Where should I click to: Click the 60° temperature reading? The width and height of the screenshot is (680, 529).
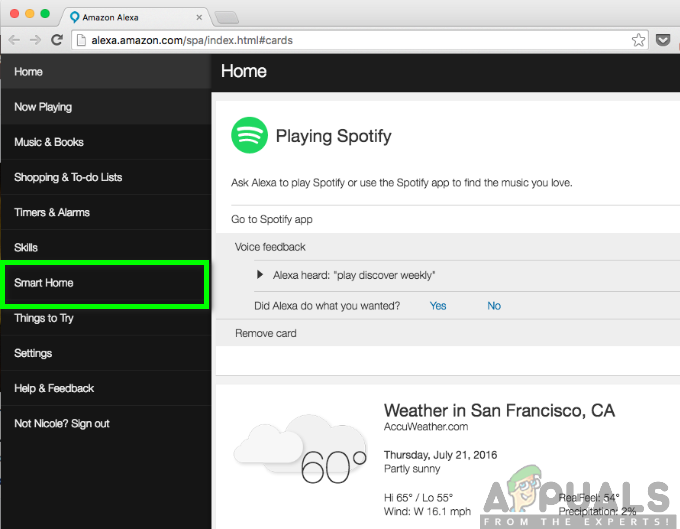333,467
